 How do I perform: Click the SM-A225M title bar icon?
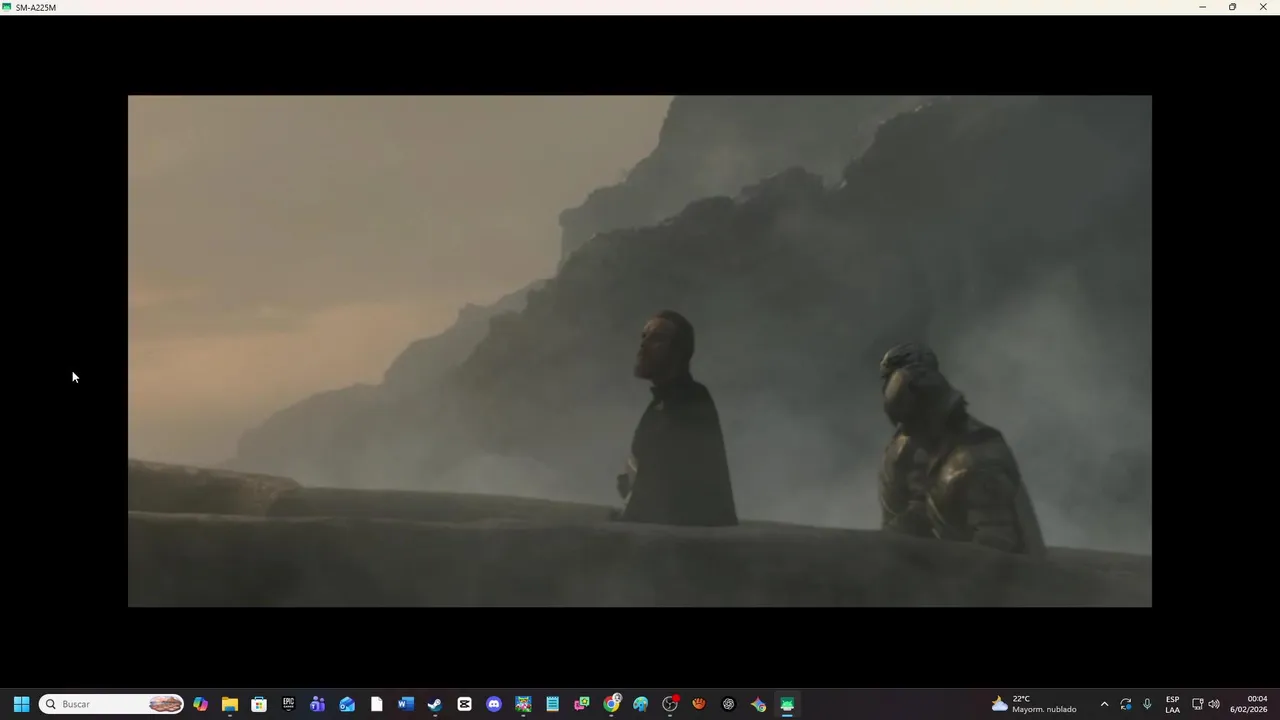tap(7, 7)
